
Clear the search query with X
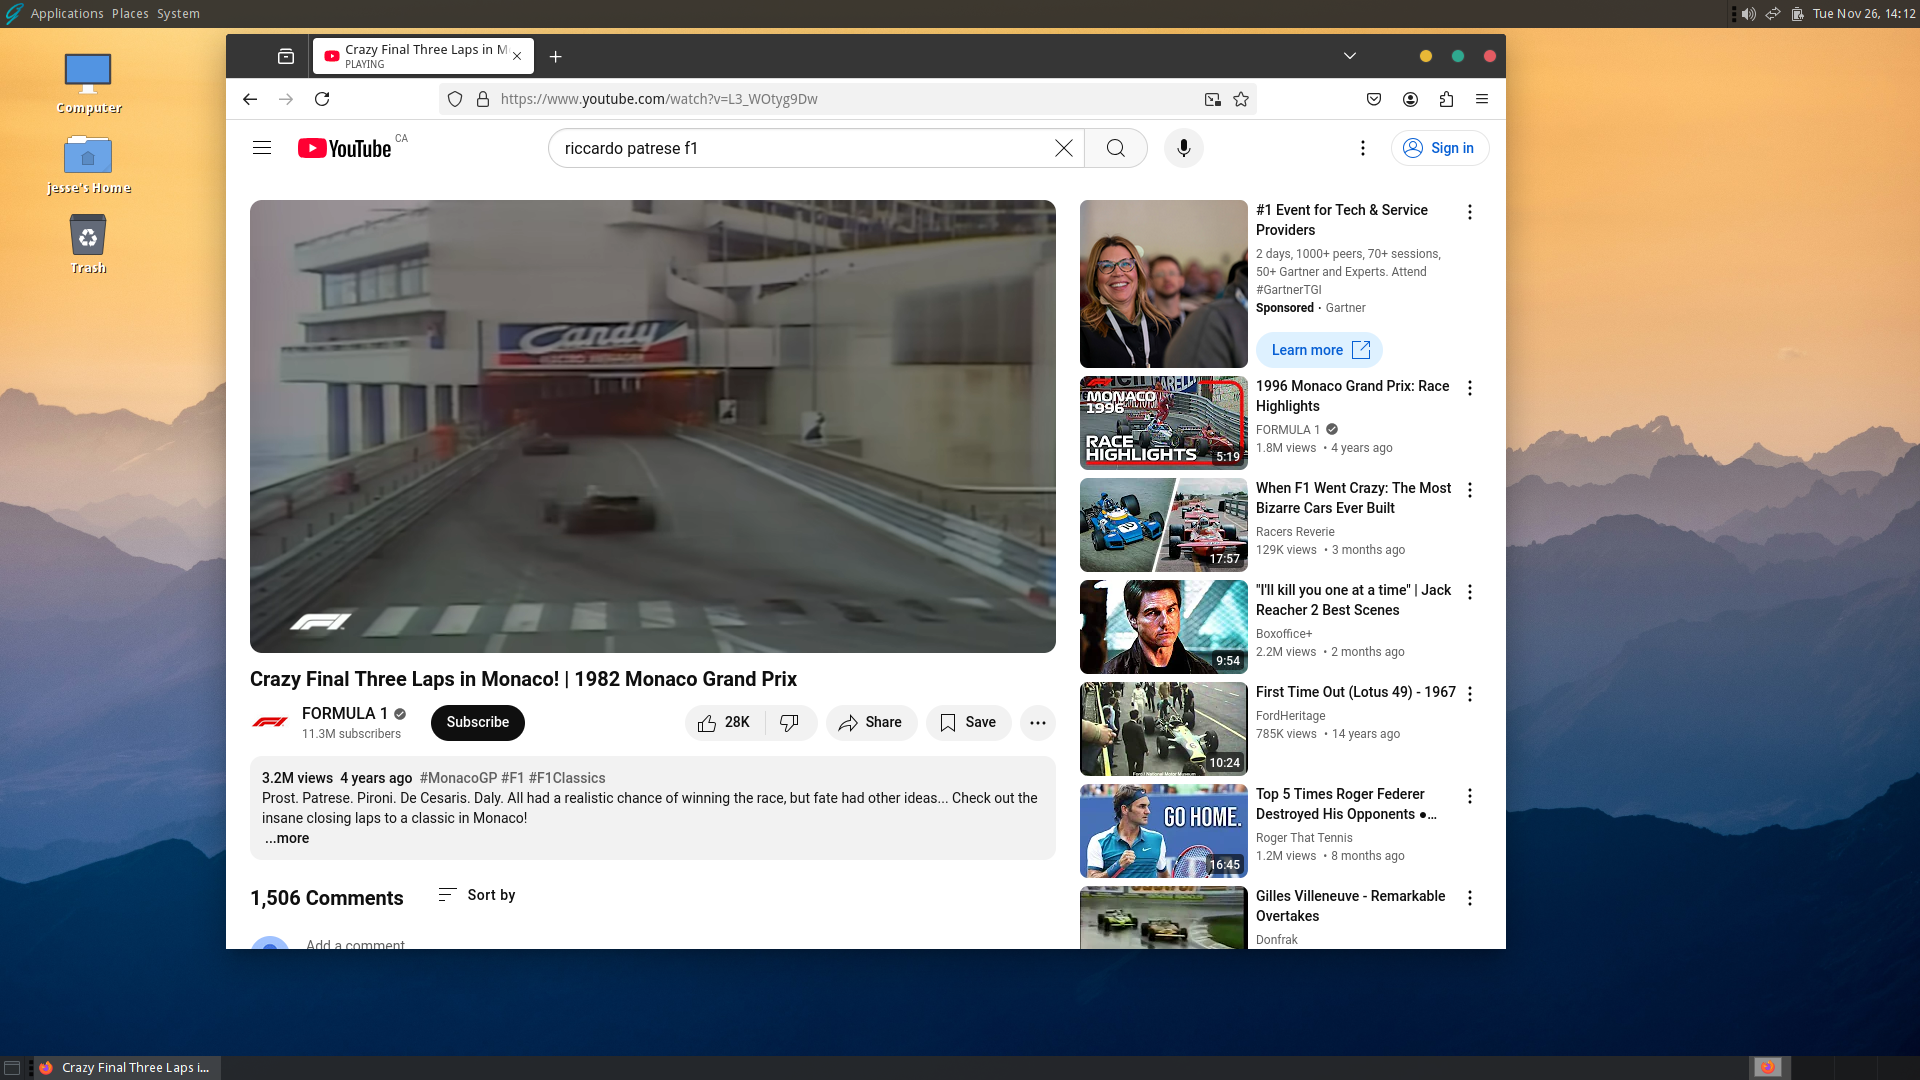(x=1064, y=148)
